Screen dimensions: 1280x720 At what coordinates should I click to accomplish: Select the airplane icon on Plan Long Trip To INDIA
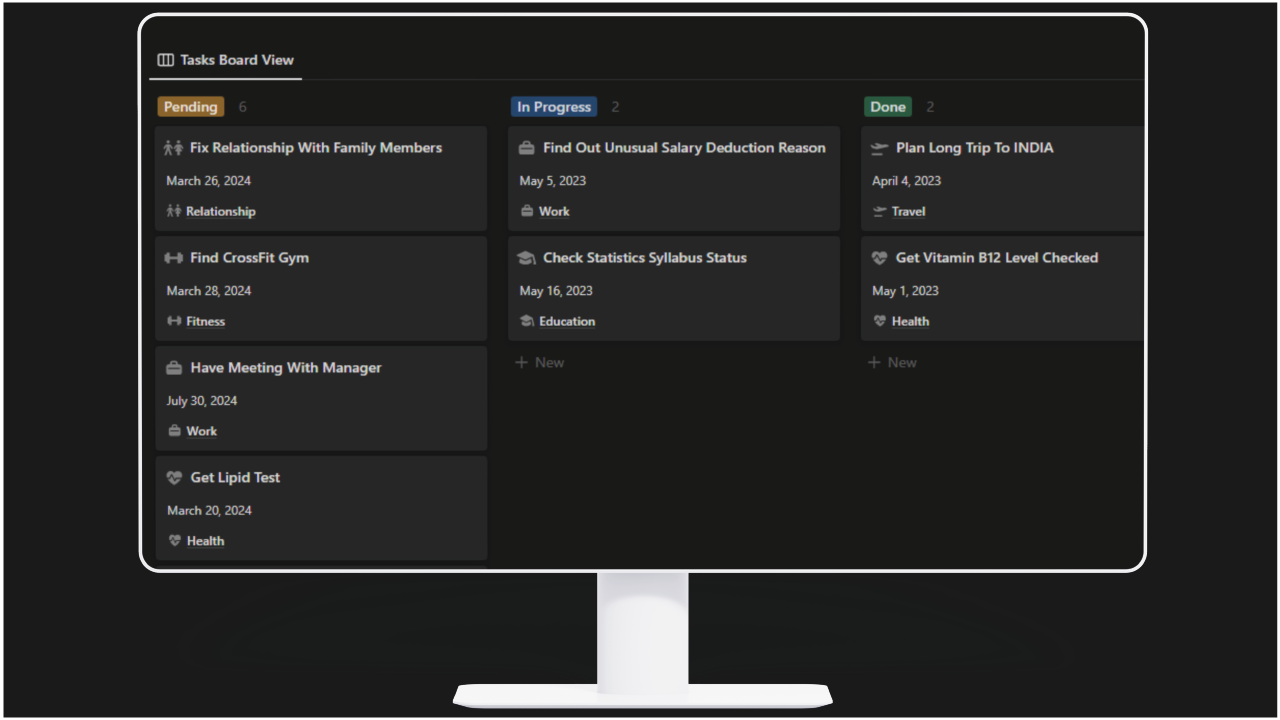coord(879,147)
